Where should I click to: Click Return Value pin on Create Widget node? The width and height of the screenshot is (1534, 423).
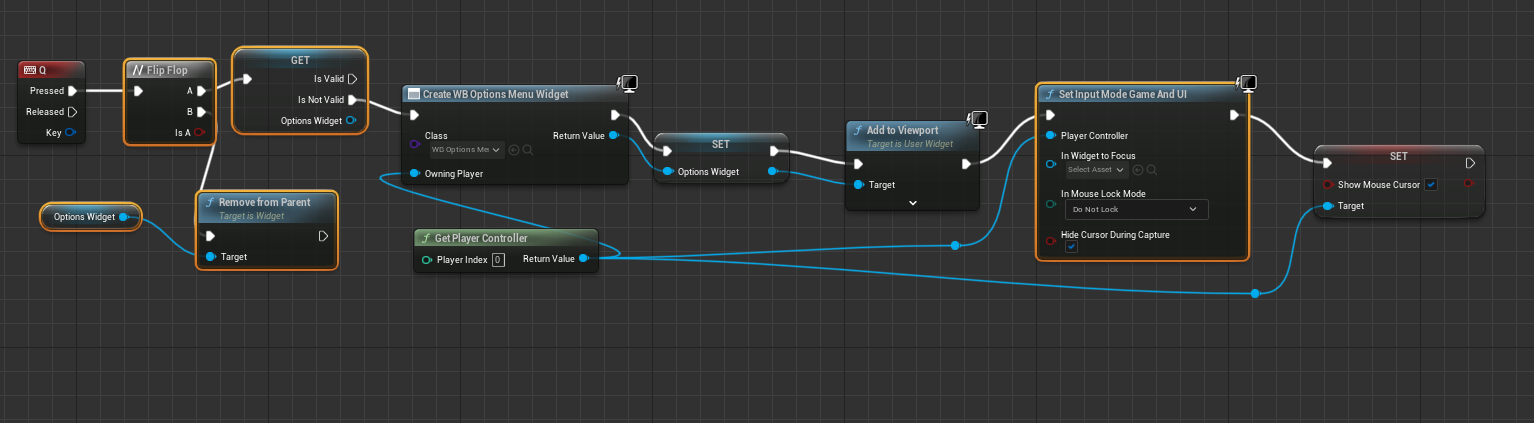coord(614,135)
